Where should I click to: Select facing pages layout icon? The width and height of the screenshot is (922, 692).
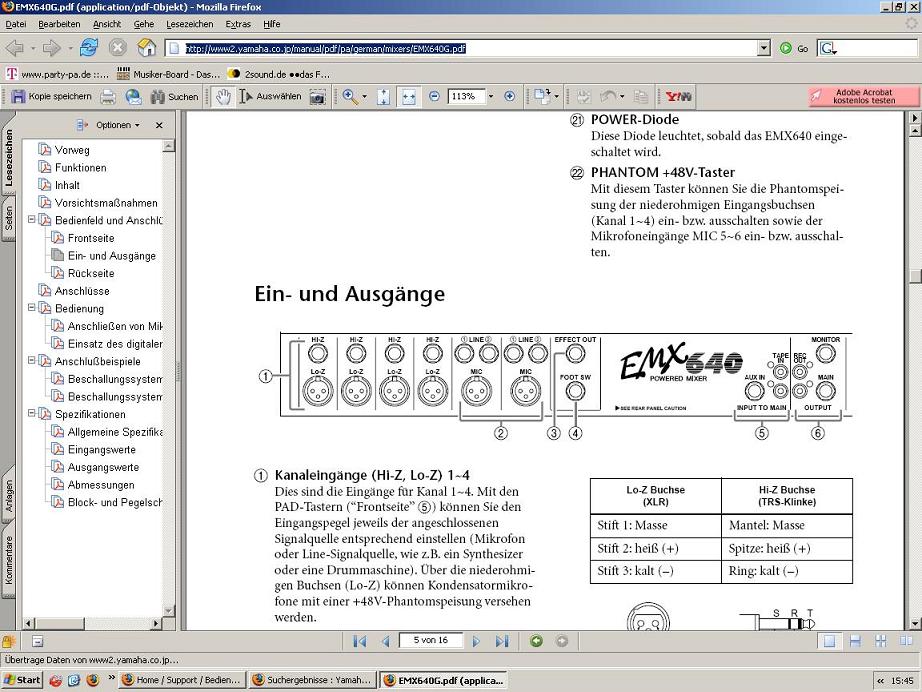[906, 641]
